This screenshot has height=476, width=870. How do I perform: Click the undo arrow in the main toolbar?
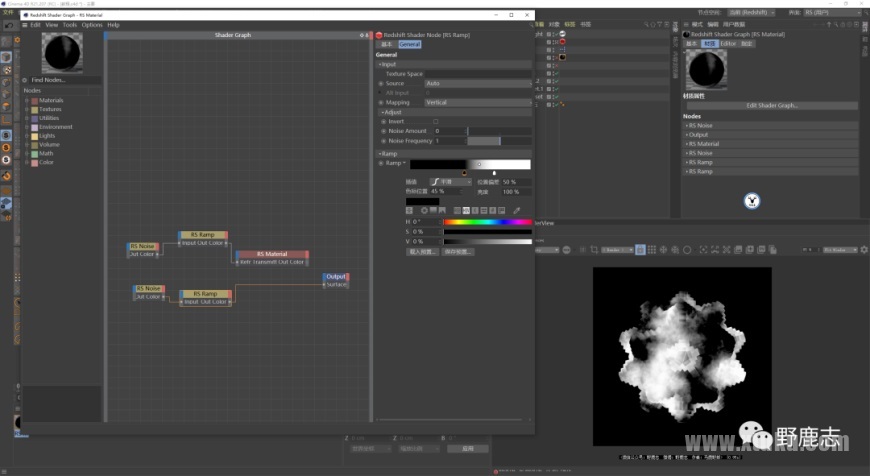click(x=9, y=25)
